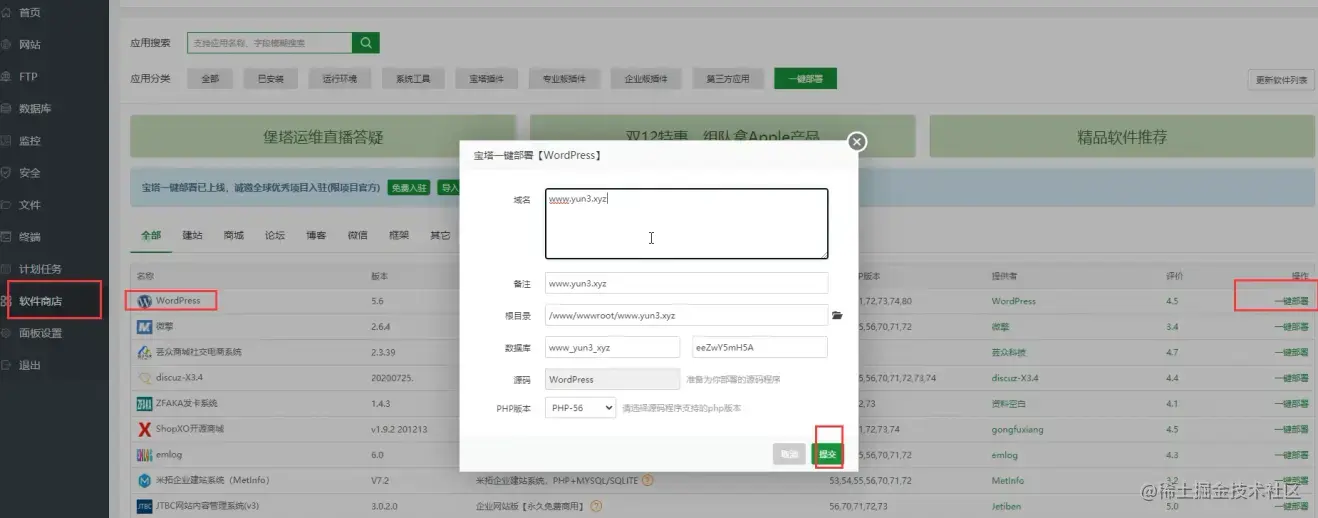Select the 已安装 category filter
This screenshot has width=1318, height=518.
pyautogui.click(x=270, y=79)
